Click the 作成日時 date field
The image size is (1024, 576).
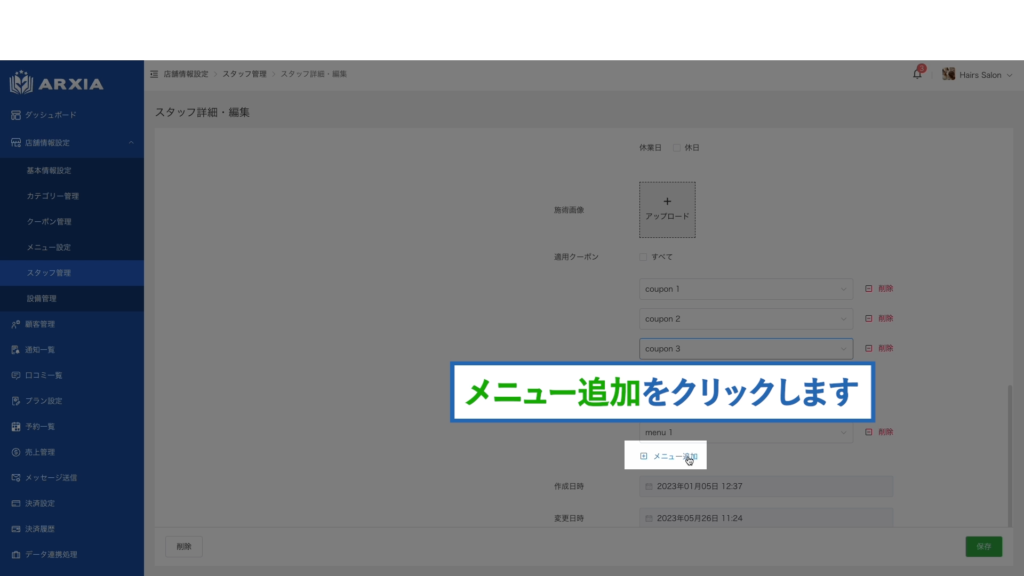766,487
